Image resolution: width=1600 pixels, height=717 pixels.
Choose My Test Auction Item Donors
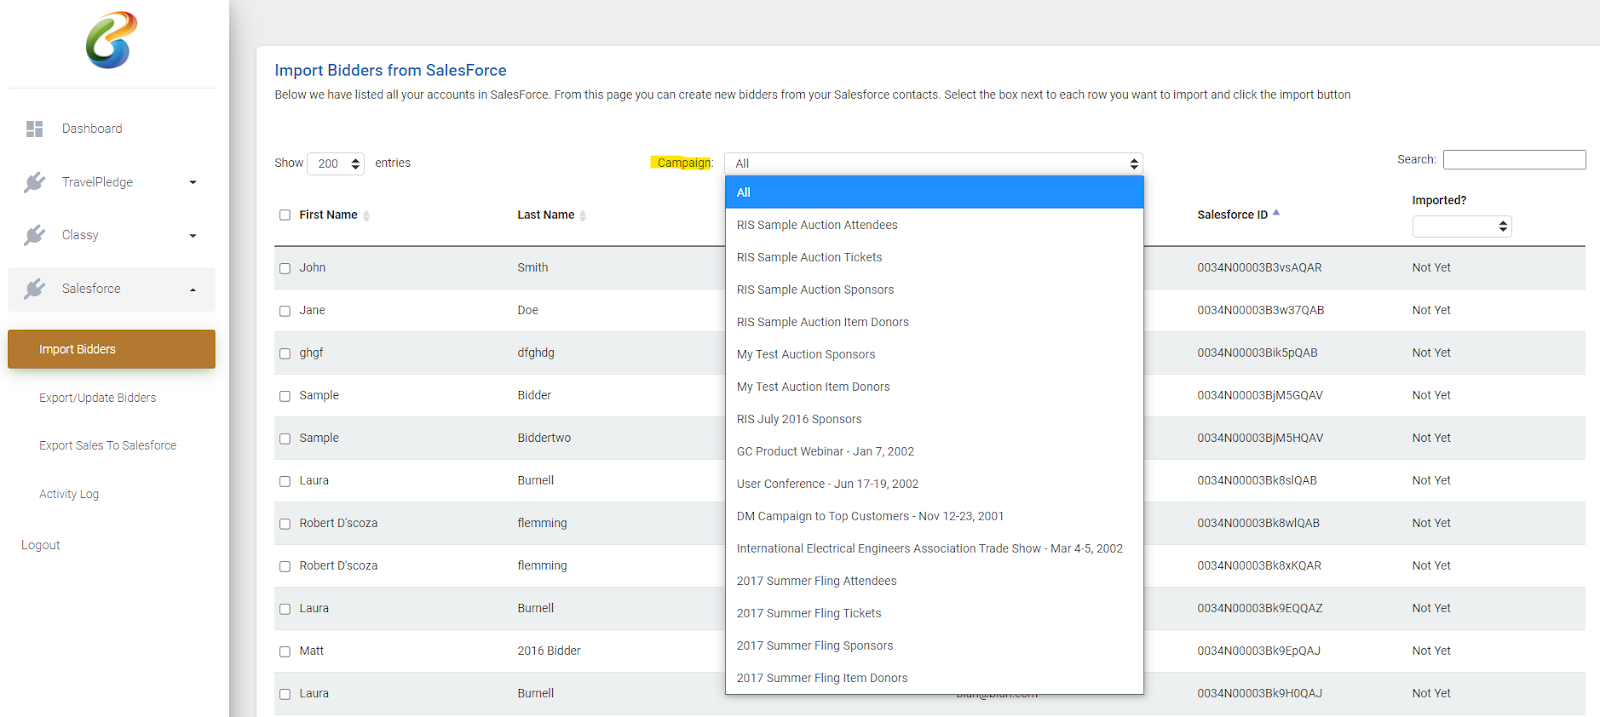(x=934, y=387)
